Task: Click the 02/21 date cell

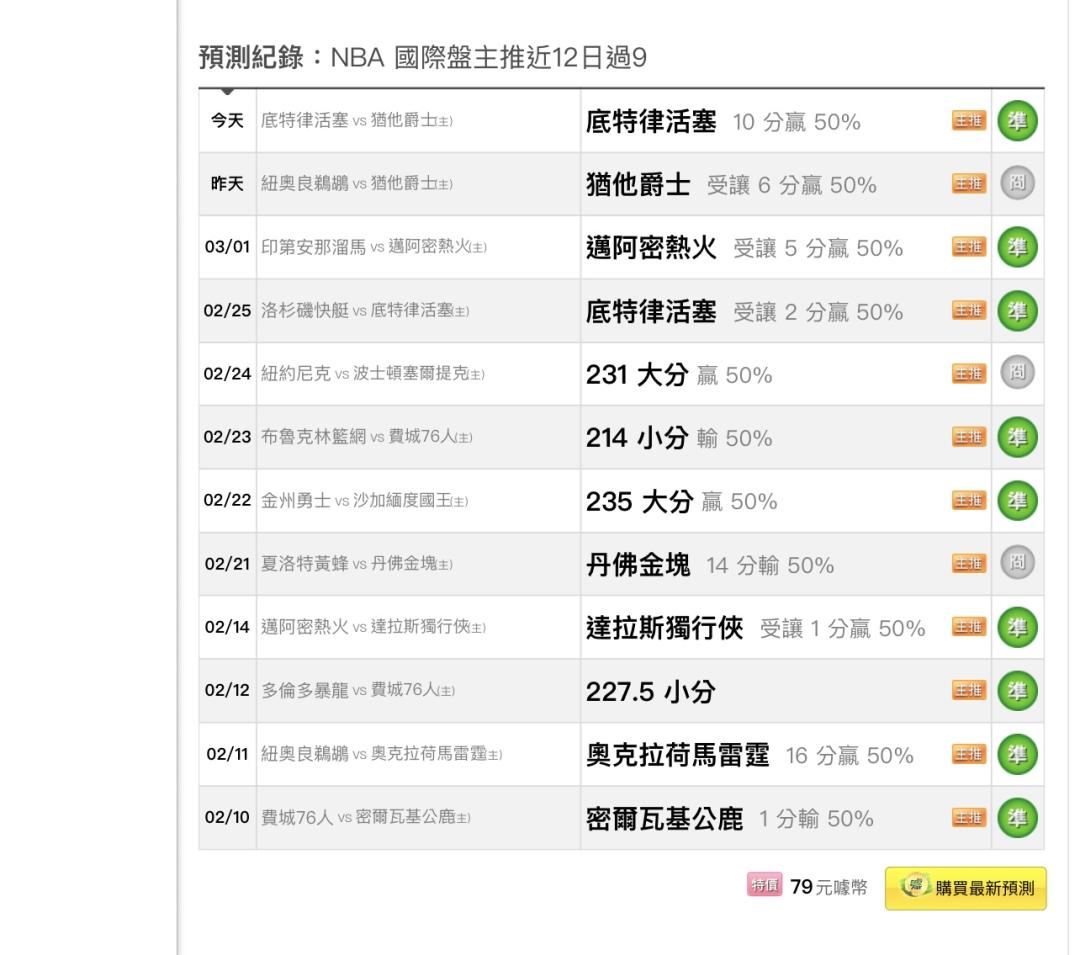Action: click(227, 564)
